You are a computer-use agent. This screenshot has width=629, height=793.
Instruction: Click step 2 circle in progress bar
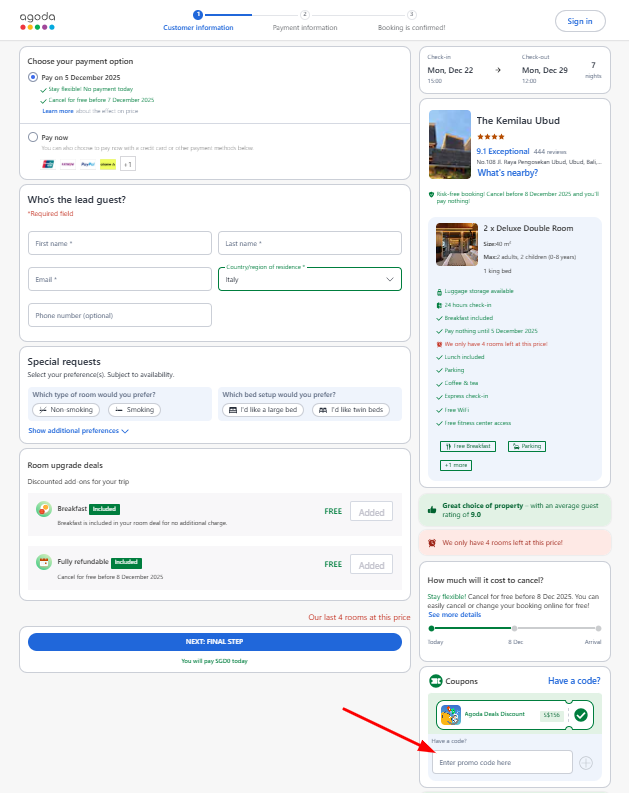[304, 15]
